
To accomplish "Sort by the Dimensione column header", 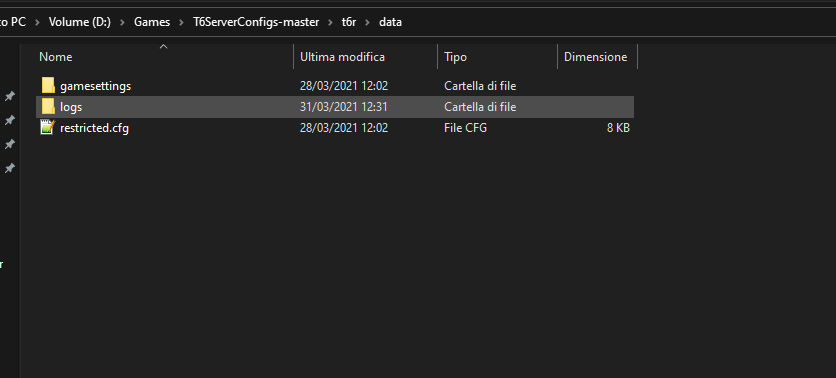I will 597,57.
